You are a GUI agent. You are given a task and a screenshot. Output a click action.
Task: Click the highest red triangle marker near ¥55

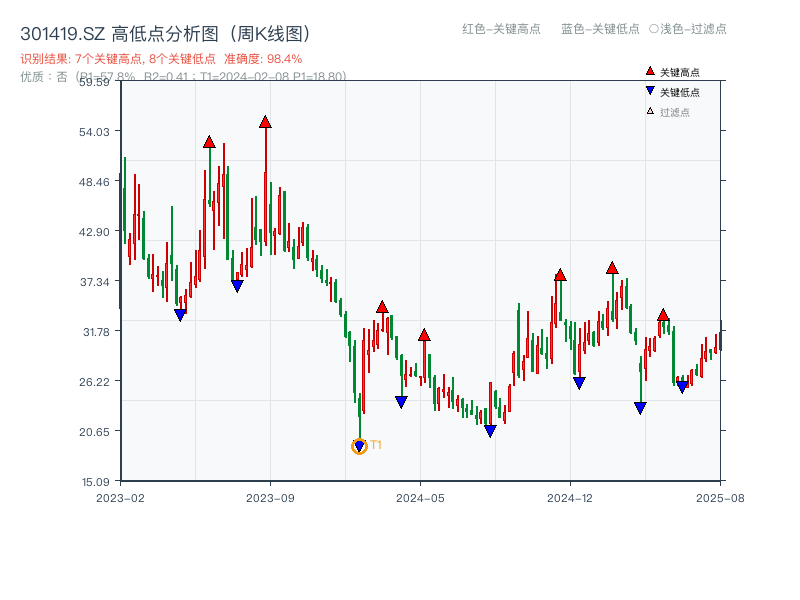tap(265, 120)
